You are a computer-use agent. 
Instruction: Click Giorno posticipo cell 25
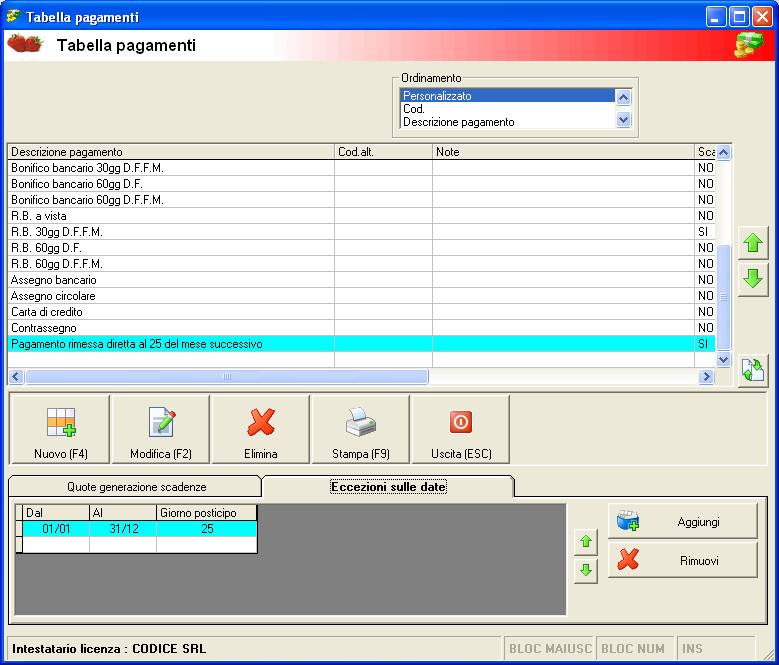point(207,529)
